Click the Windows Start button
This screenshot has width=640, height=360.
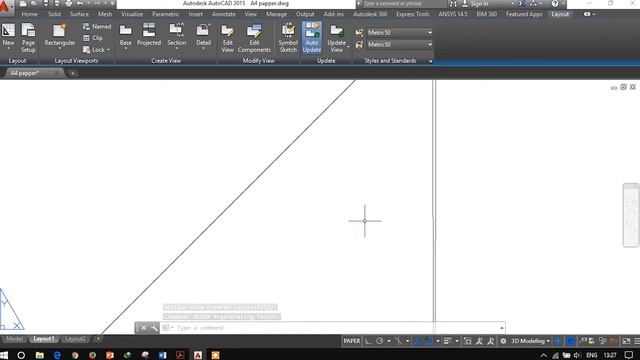(4, 355)
